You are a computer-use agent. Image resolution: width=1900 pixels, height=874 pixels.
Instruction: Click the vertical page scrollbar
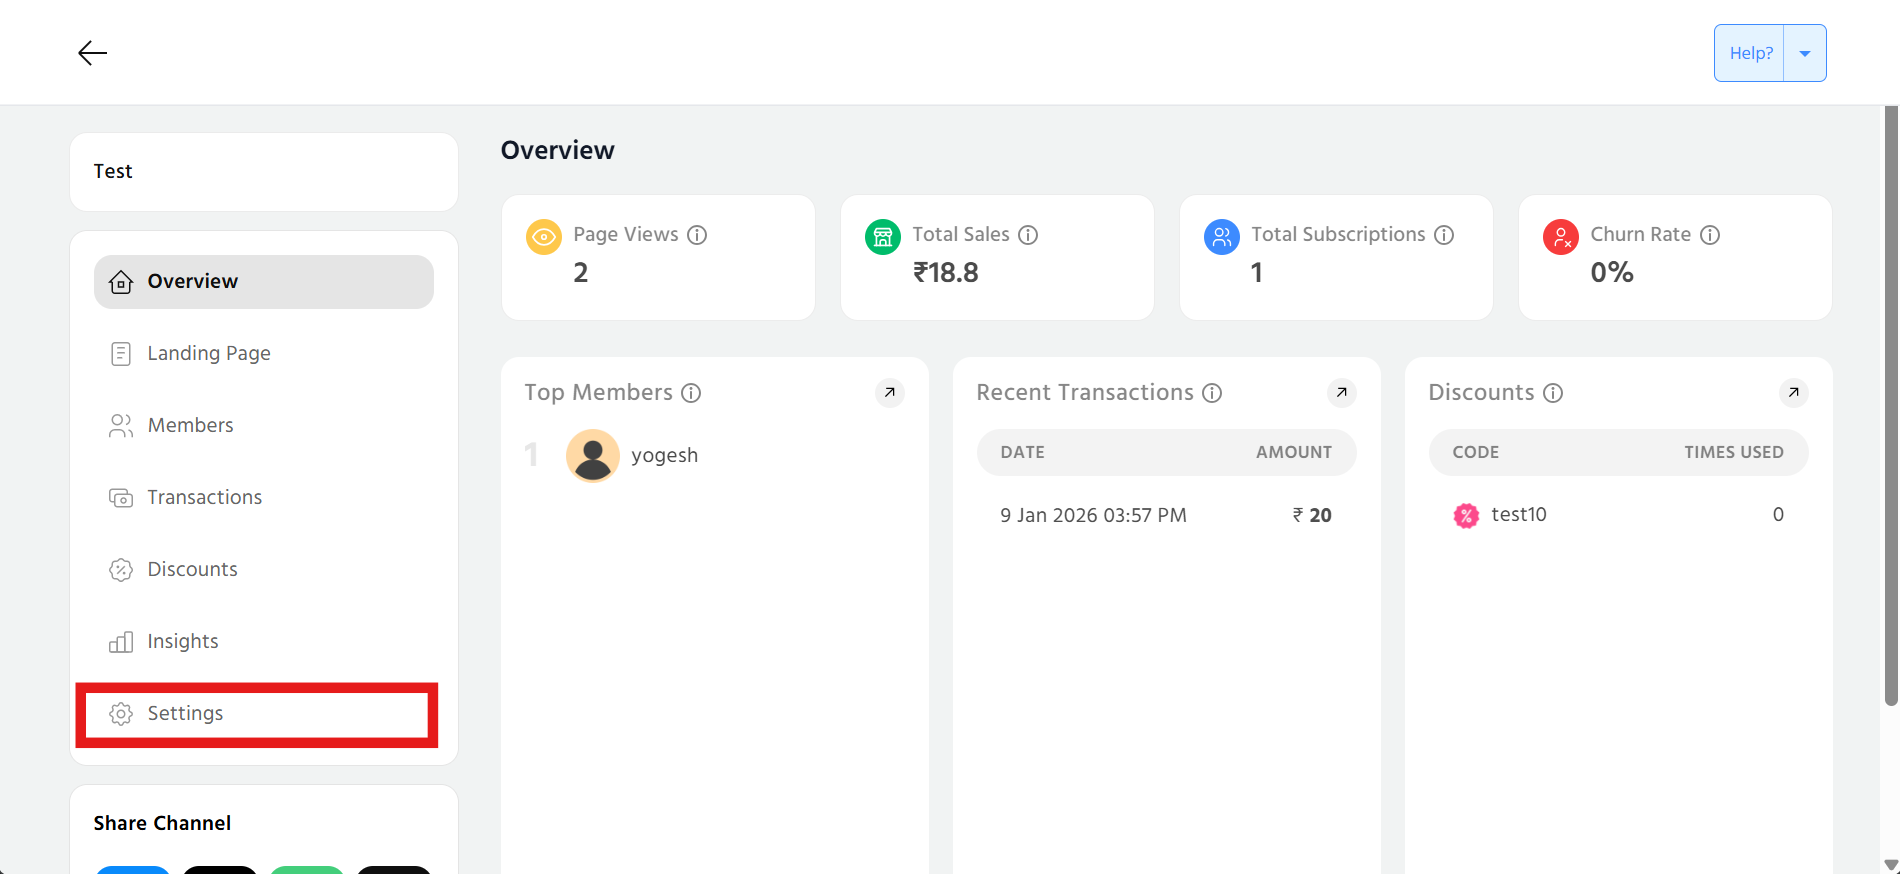[1890, 400]
